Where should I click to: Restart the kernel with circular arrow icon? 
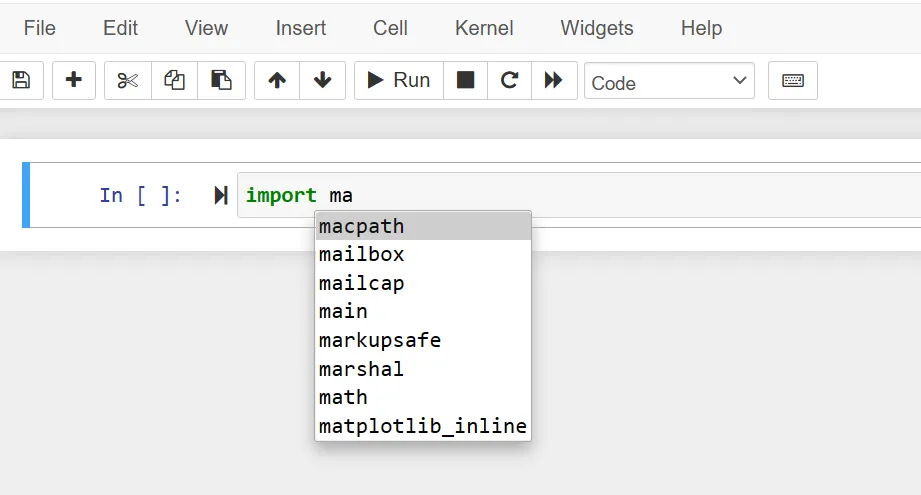pyautogui.click(x=509, y=80)
